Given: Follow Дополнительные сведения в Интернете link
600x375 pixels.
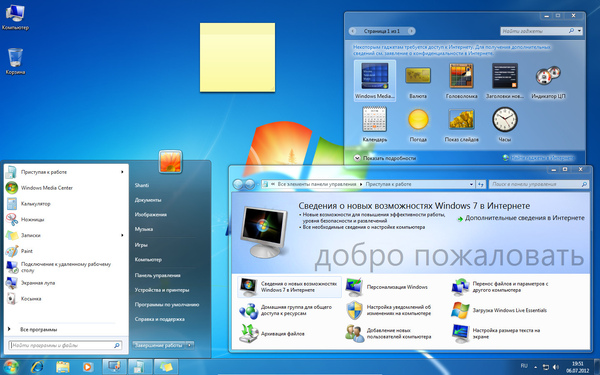Looking at the screenshot, I should (525, 218).
